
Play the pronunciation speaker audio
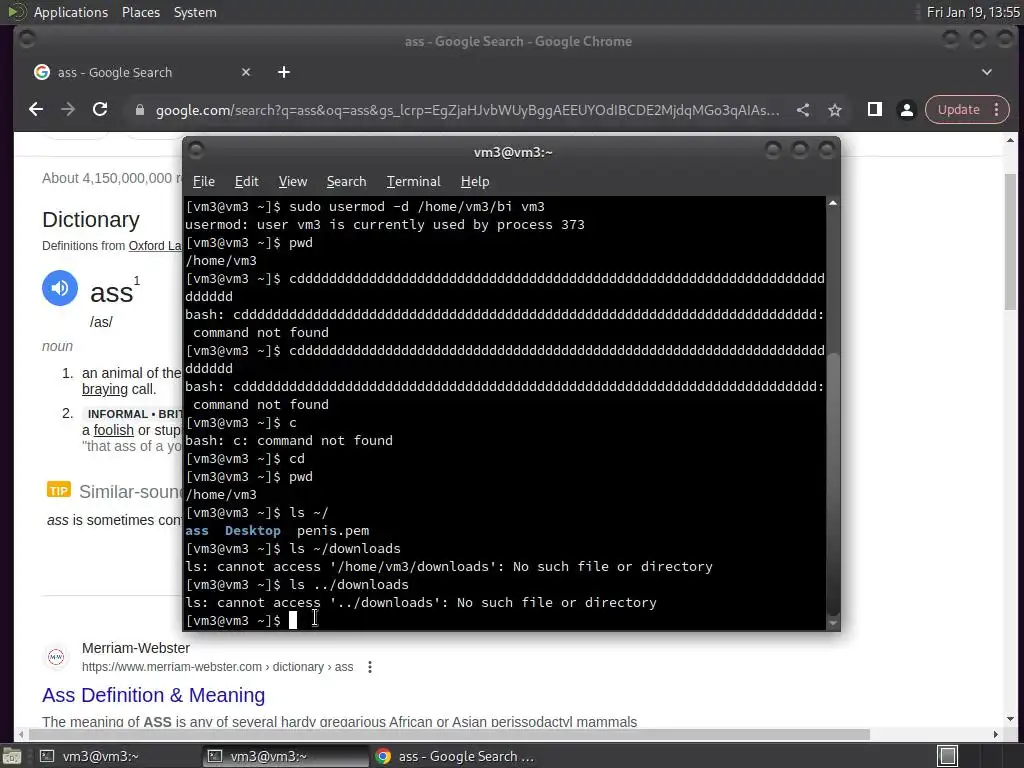(x=60, y=288)
